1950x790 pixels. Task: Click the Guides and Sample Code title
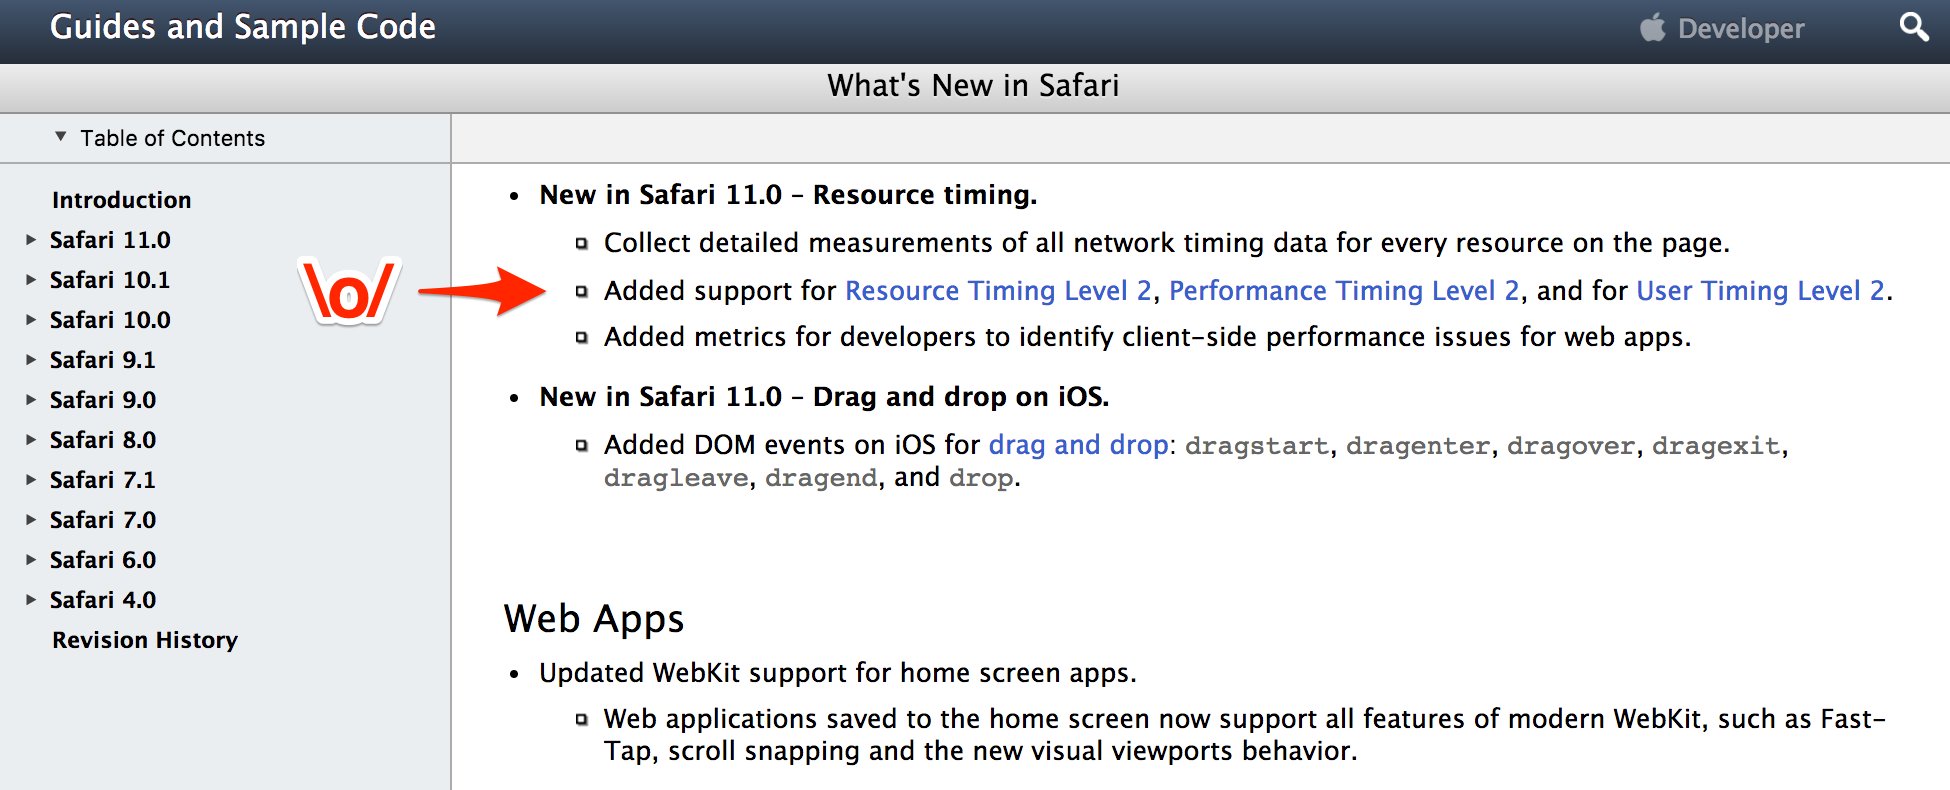(x=243, y=27)
